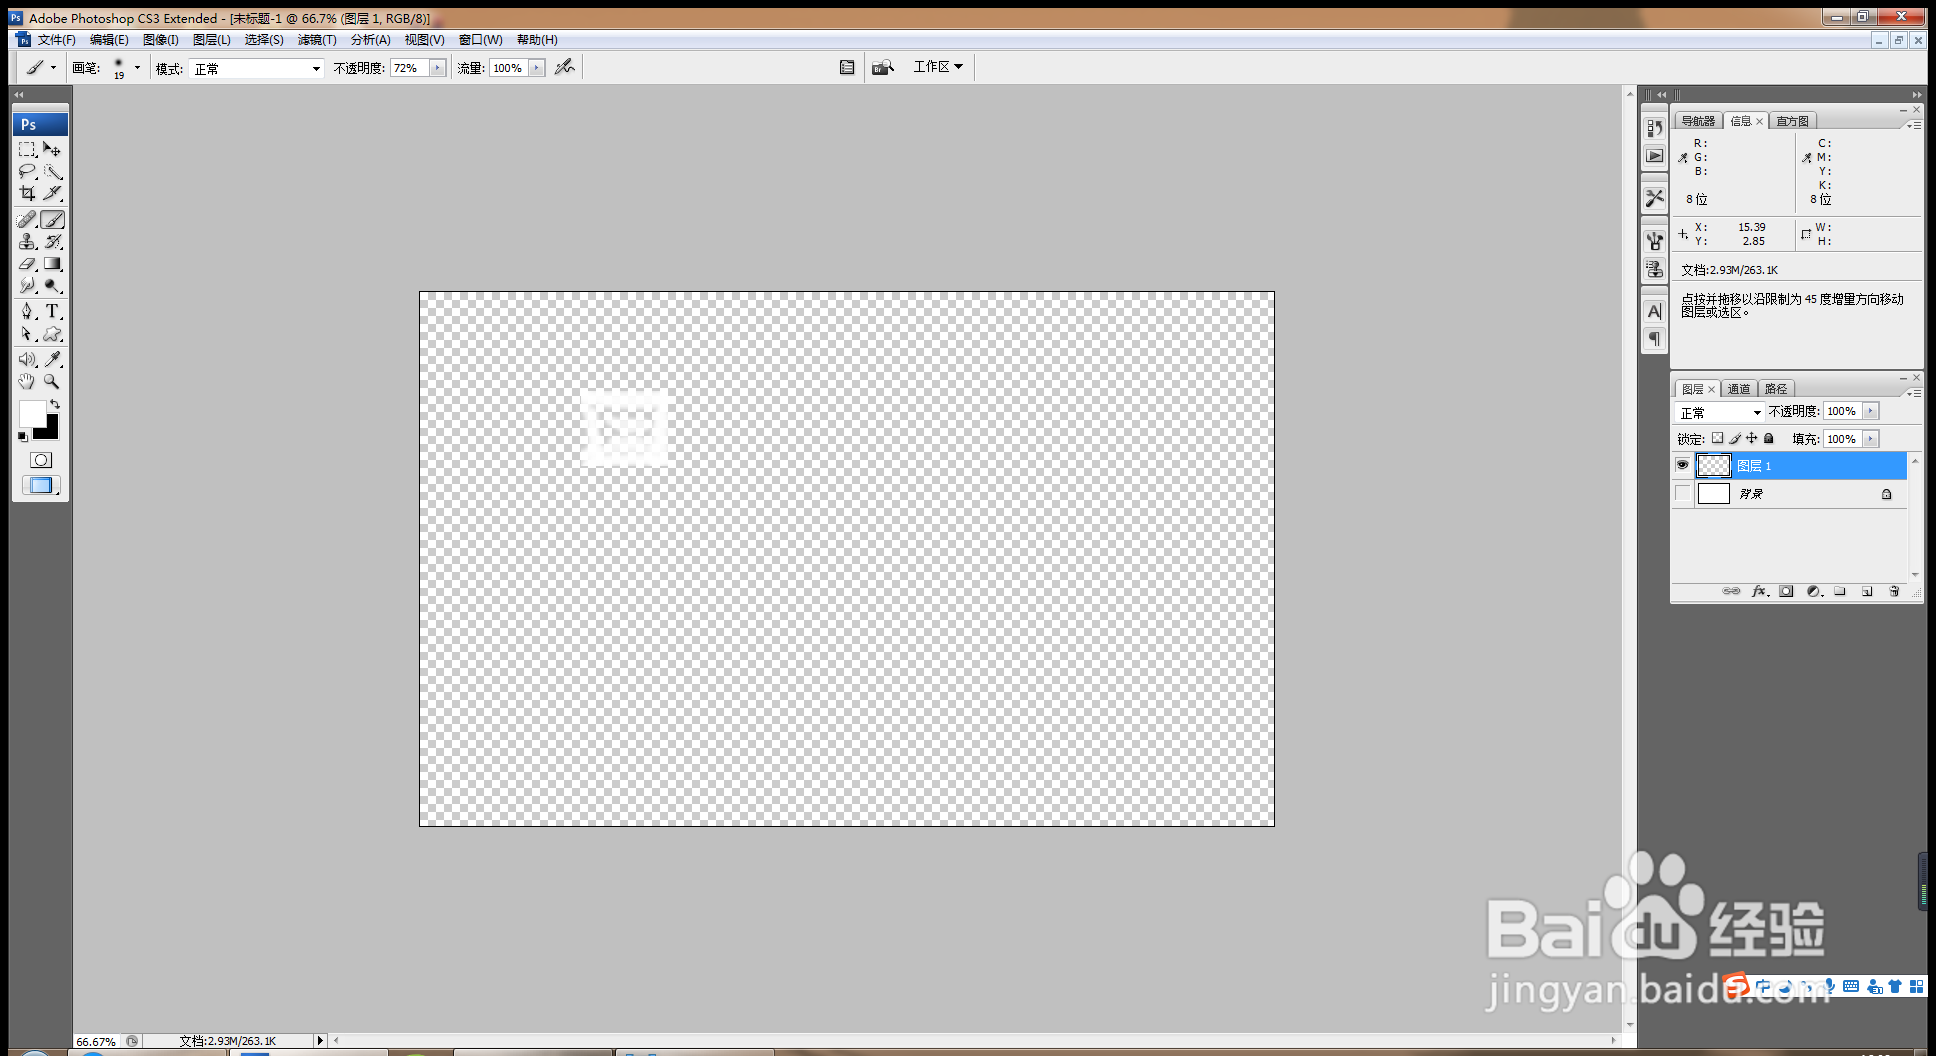Switch to the 直方图 Histogram tab
This screenshot has width=1936, height=1056.
(x=1792, y=121)
